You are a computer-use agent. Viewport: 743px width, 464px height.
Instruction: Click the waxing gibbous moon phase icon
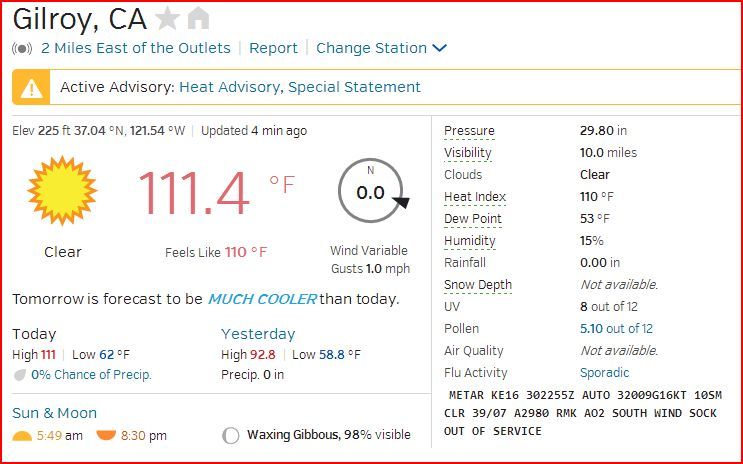[230, 436]
